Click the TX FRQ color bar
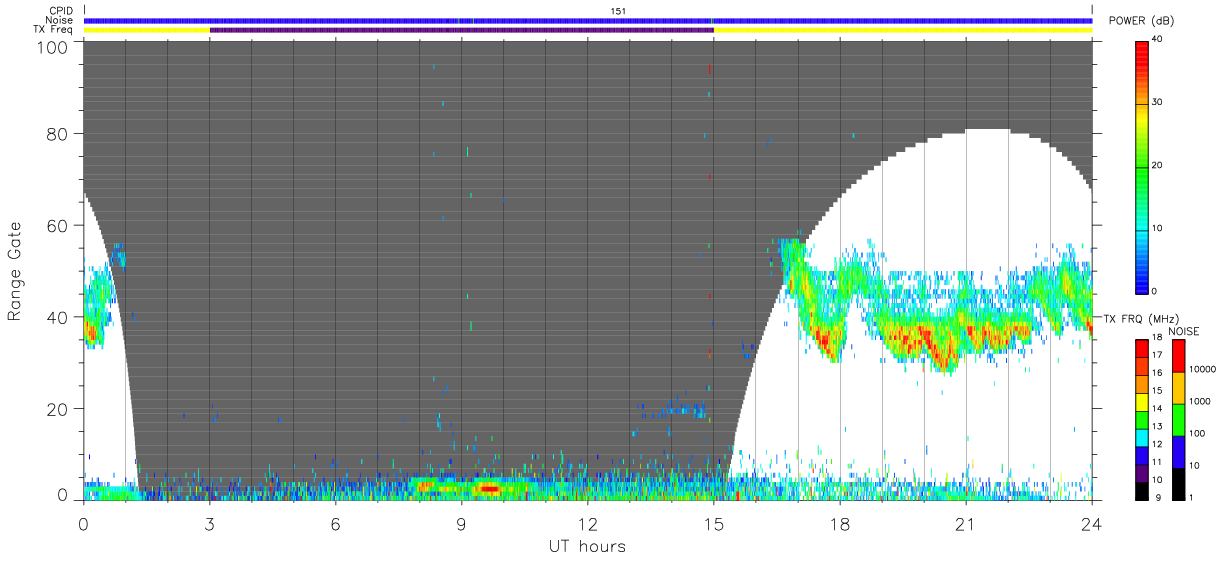The width and height of the screenshot is (1228, 567). [1142, 420]
